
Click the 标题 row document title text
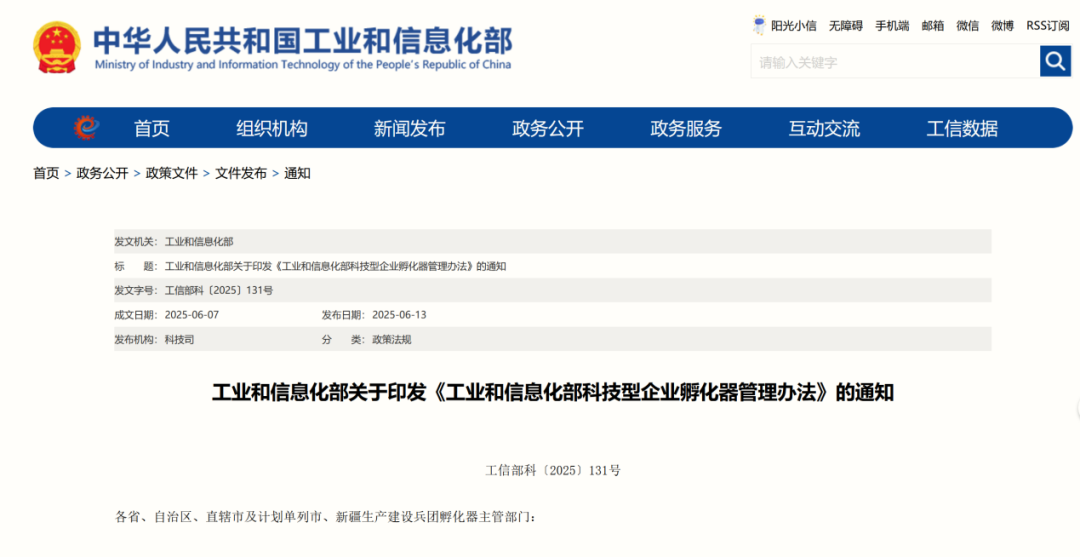tap(336, 266)
